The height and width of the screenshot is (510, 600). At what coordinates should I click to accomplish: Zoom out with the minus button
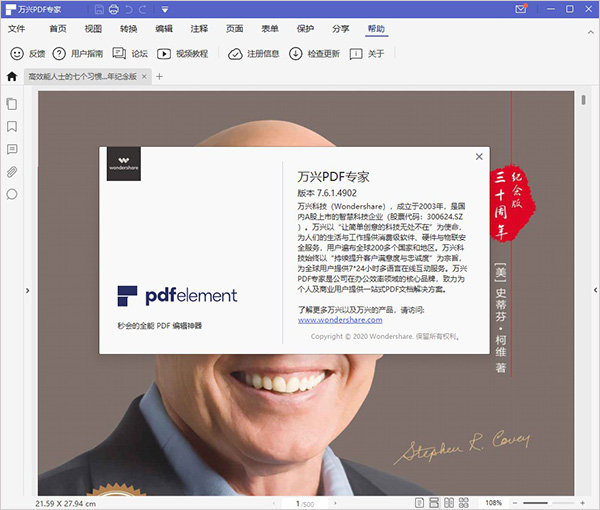click(515, 503)
